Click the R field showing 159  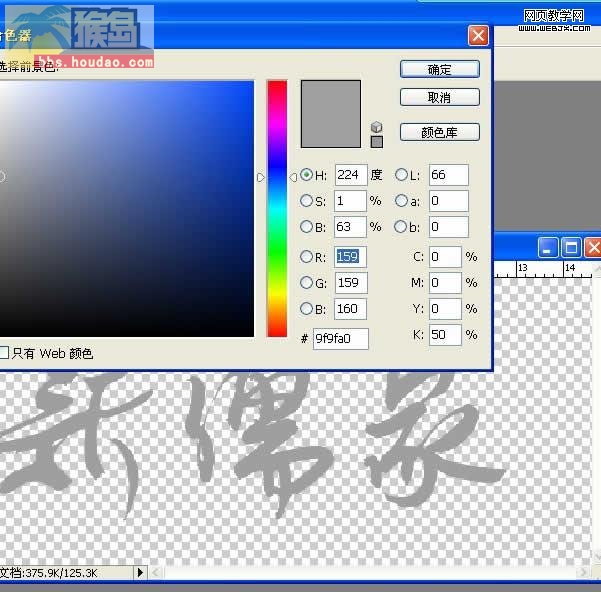[350, 257]
